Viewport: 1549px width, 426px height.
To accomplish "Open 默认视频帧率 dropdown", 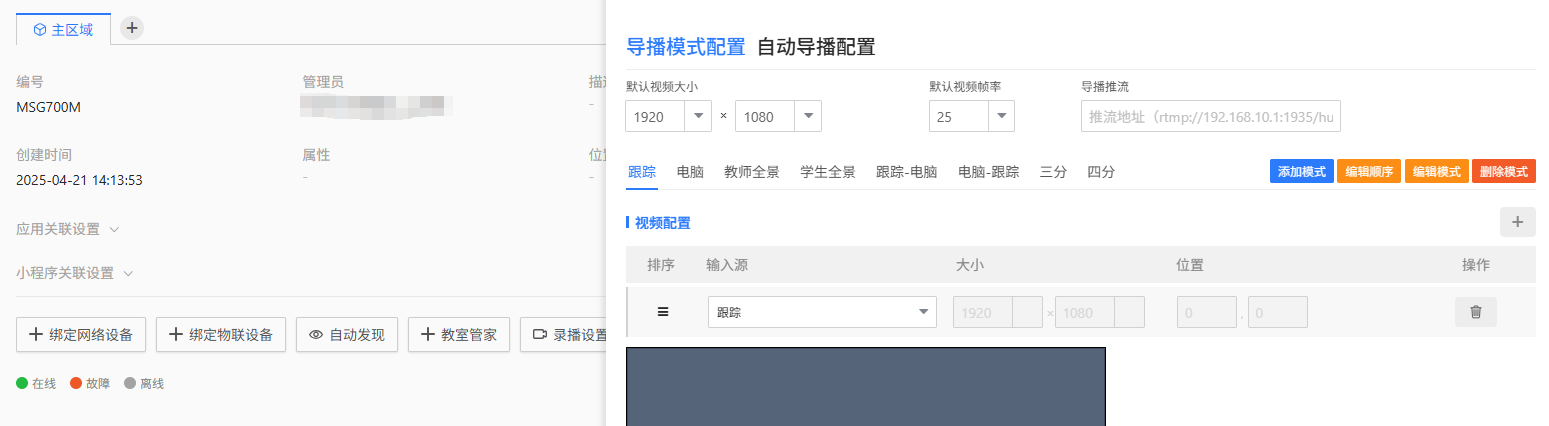I will [1000, 117].
